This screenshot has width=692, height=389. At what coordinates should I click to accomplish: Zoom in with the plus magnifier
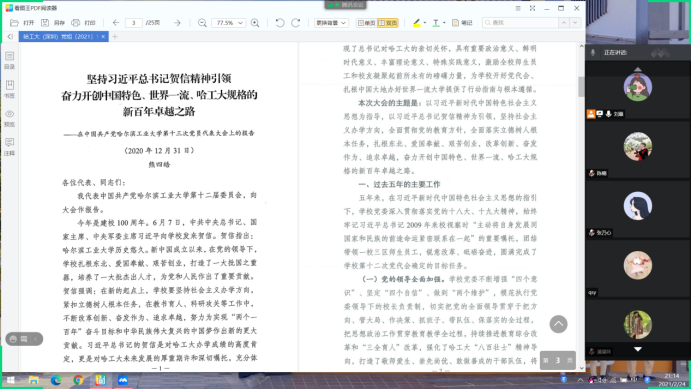point(255,23)
